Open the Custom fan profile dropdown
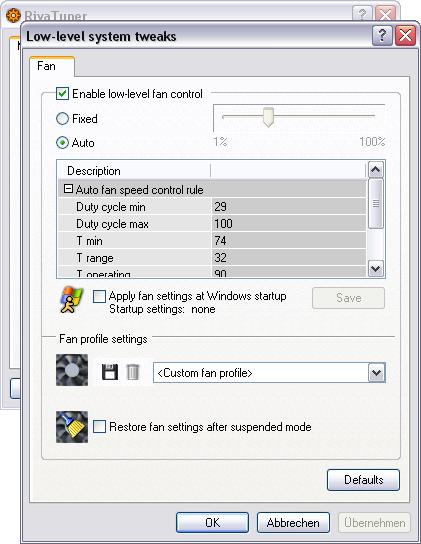The image size is (421, 544). [x=377, y=373]
